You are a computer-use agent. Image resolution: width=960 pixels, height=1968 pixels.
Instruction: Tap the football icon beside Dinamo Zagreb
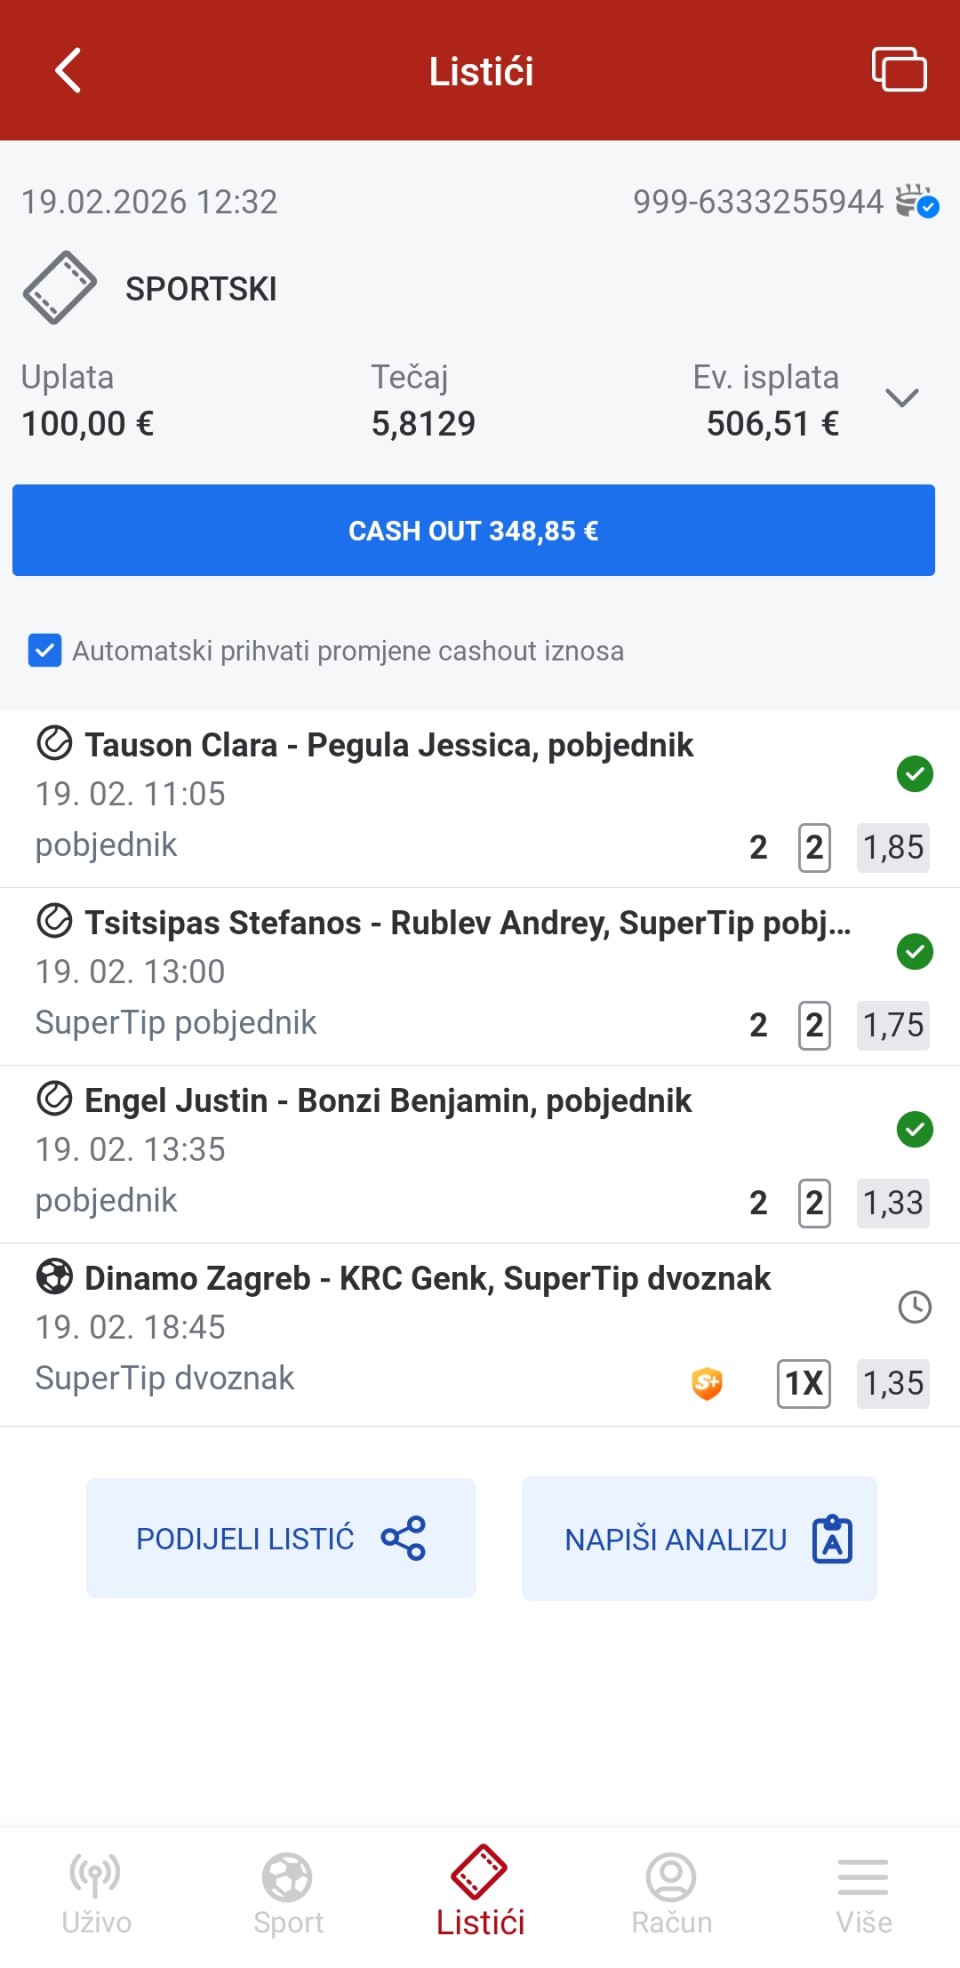tap(54, 1277)
